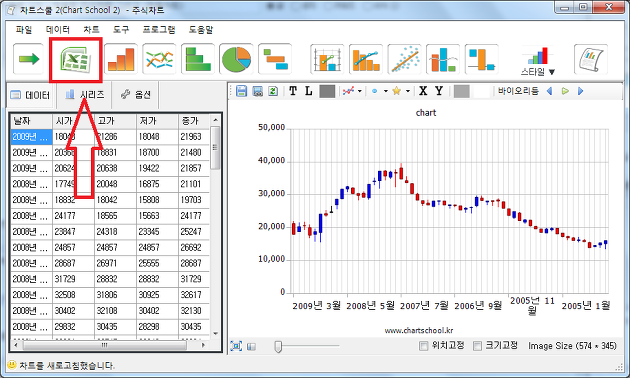
Task: Toggle the X axis button
Action: 423,91
